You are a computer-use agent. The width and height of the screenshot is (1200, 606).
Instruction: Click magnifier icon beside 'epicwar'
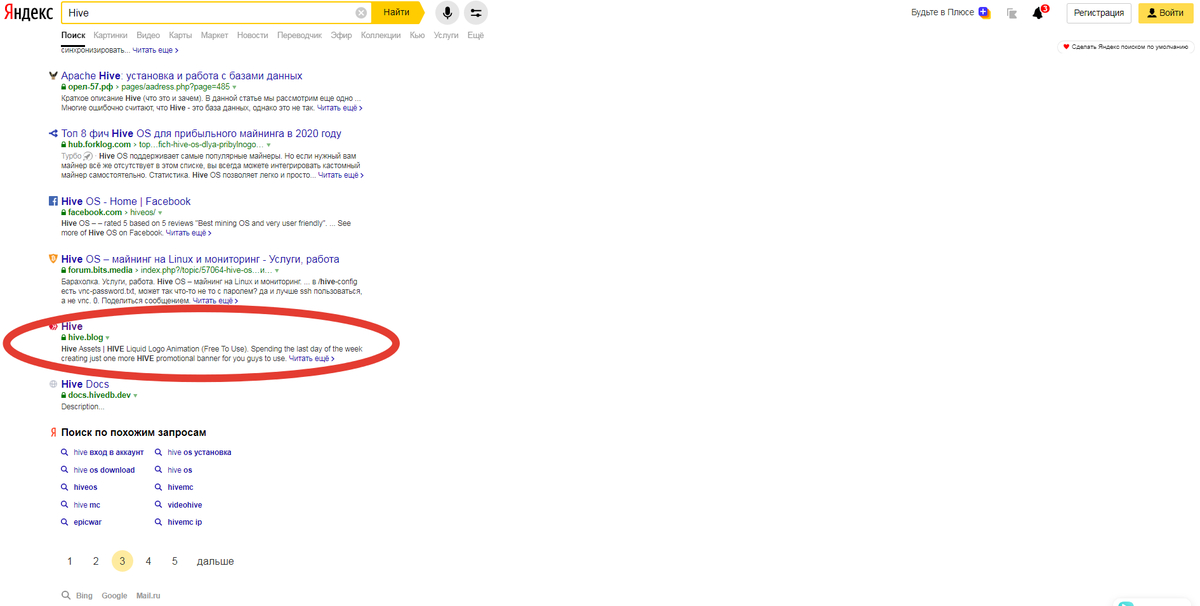point(65,522)
